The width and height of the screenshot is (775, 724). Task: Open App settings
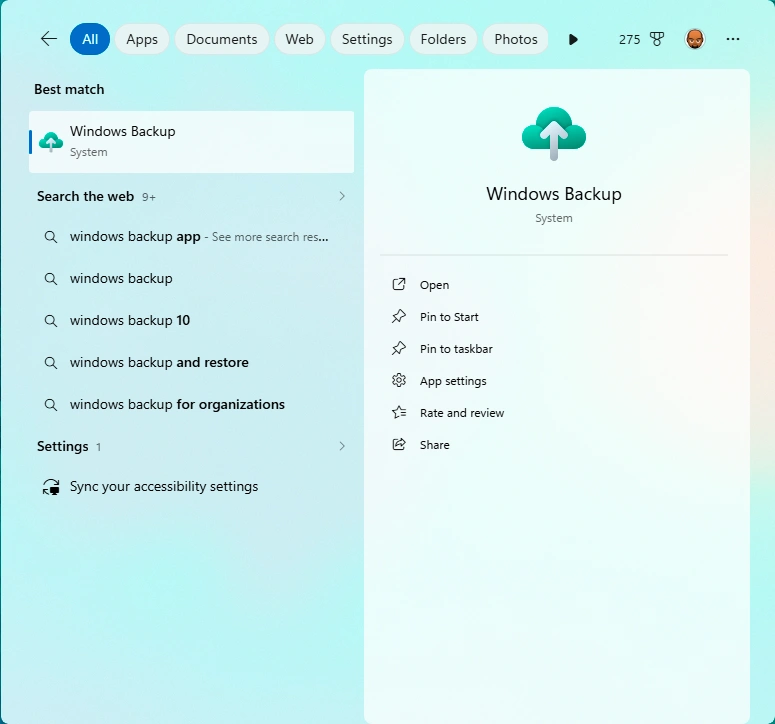tap(554, 381)
